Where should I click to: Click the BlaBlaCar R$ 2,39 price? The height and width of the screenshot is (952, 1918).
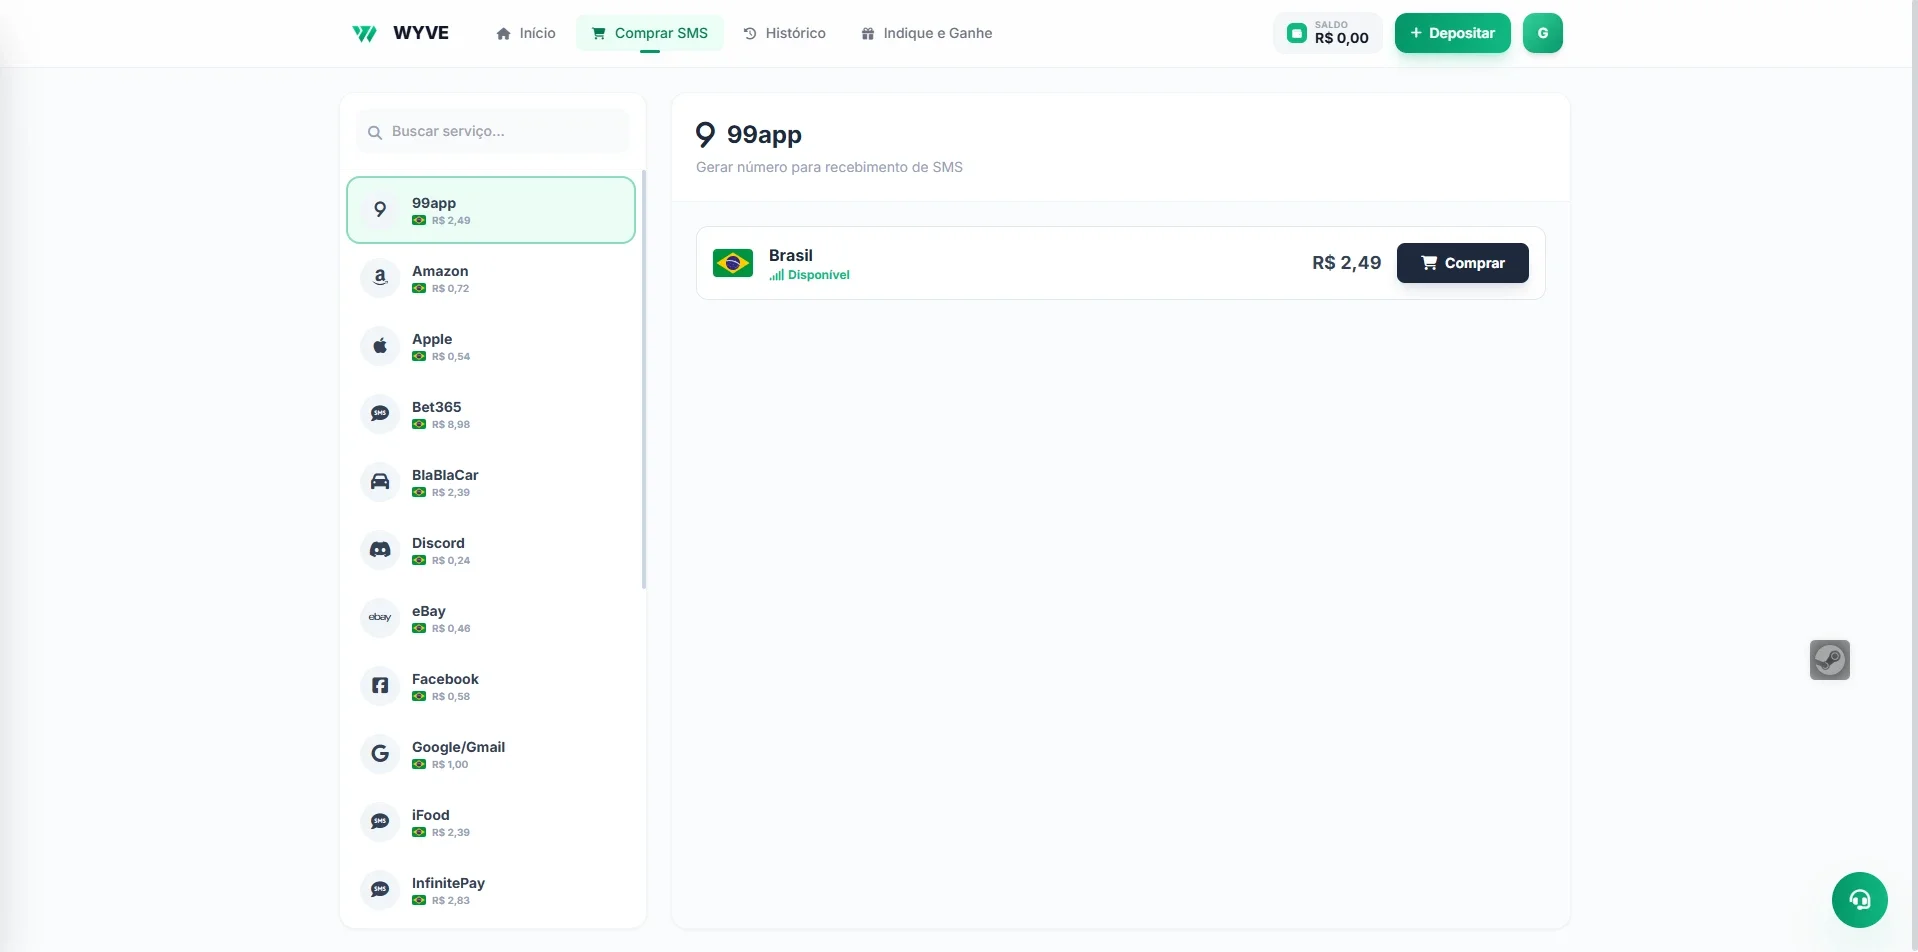point(451,492)
